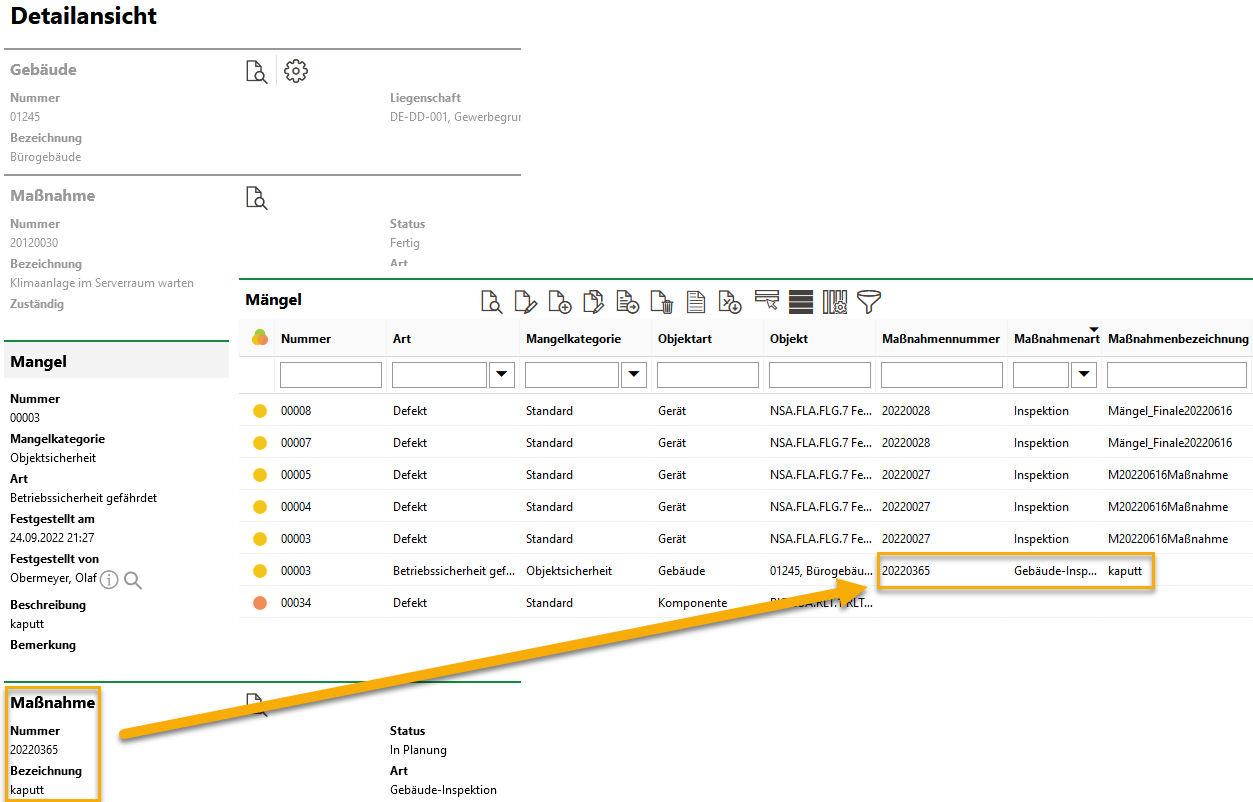This screenshot has width=1253, height=802.
Task: Expand the Mangelkategorie filter dropdown arrow
Action: point(634,375)
